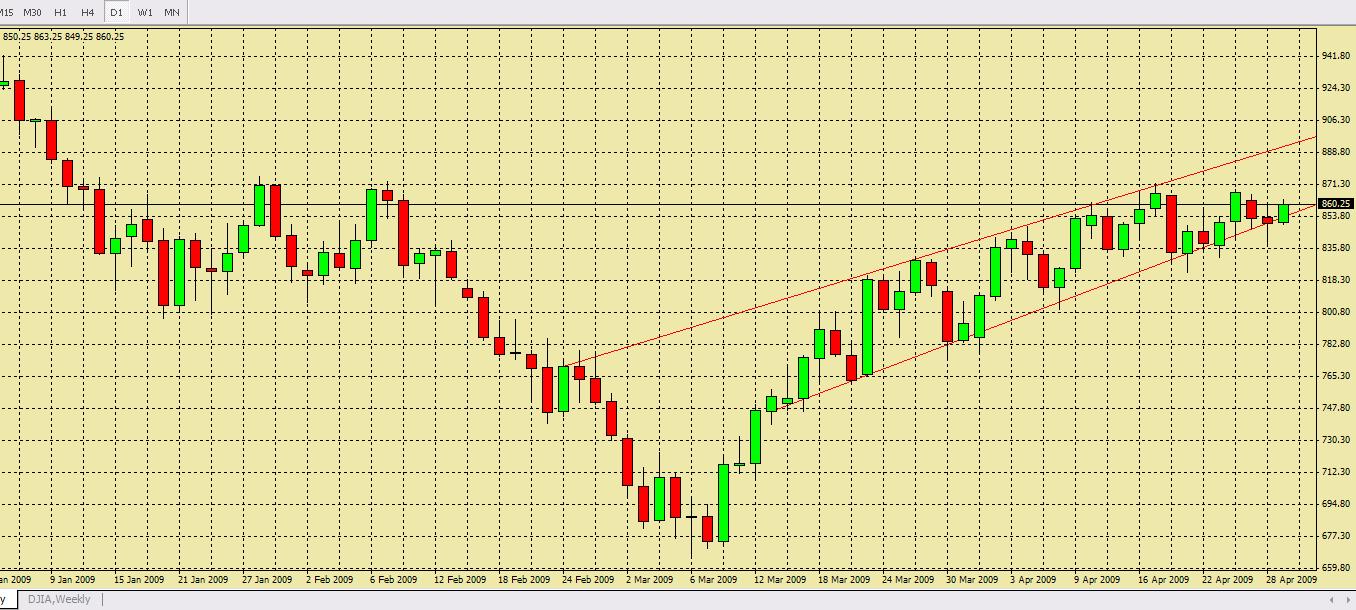Viewport: 1356px width, 610px height.
Task: Switch to the W1 weekly timeframe
Action: coord(145,12)
